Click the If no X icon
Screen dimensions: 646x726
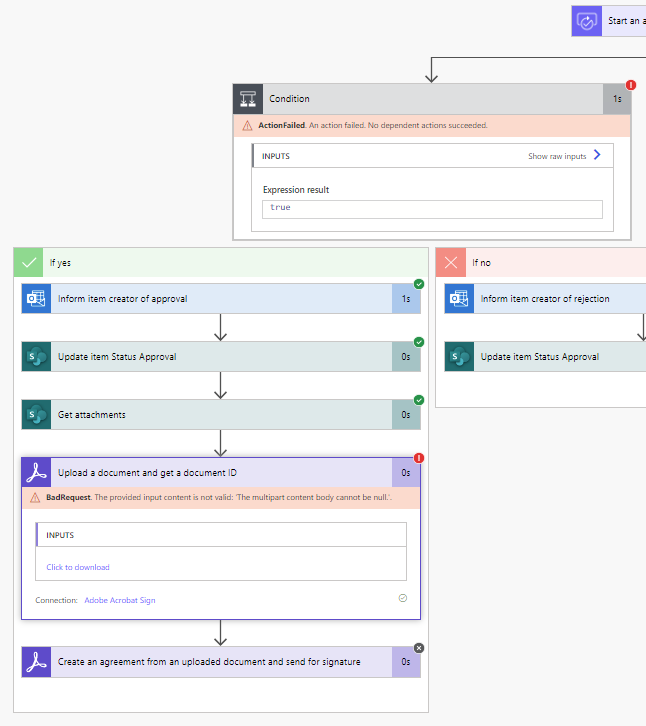click(451, 263)
